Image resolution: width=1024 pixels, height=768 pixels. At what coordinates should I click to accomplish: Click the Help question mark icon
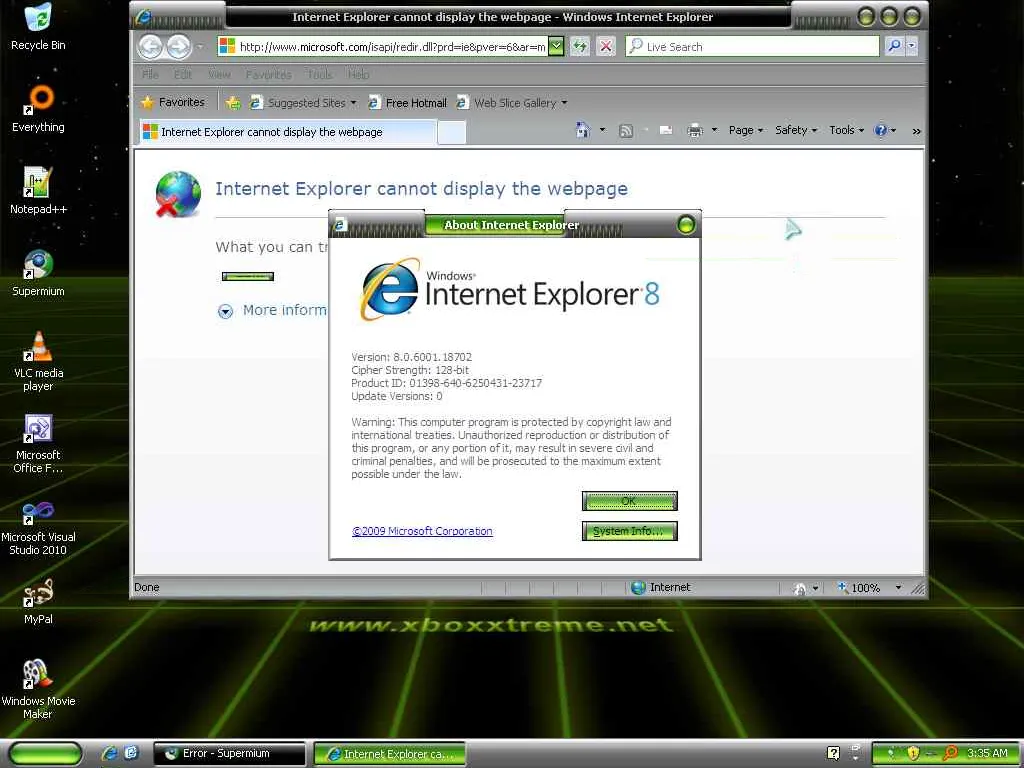point(880,131)
